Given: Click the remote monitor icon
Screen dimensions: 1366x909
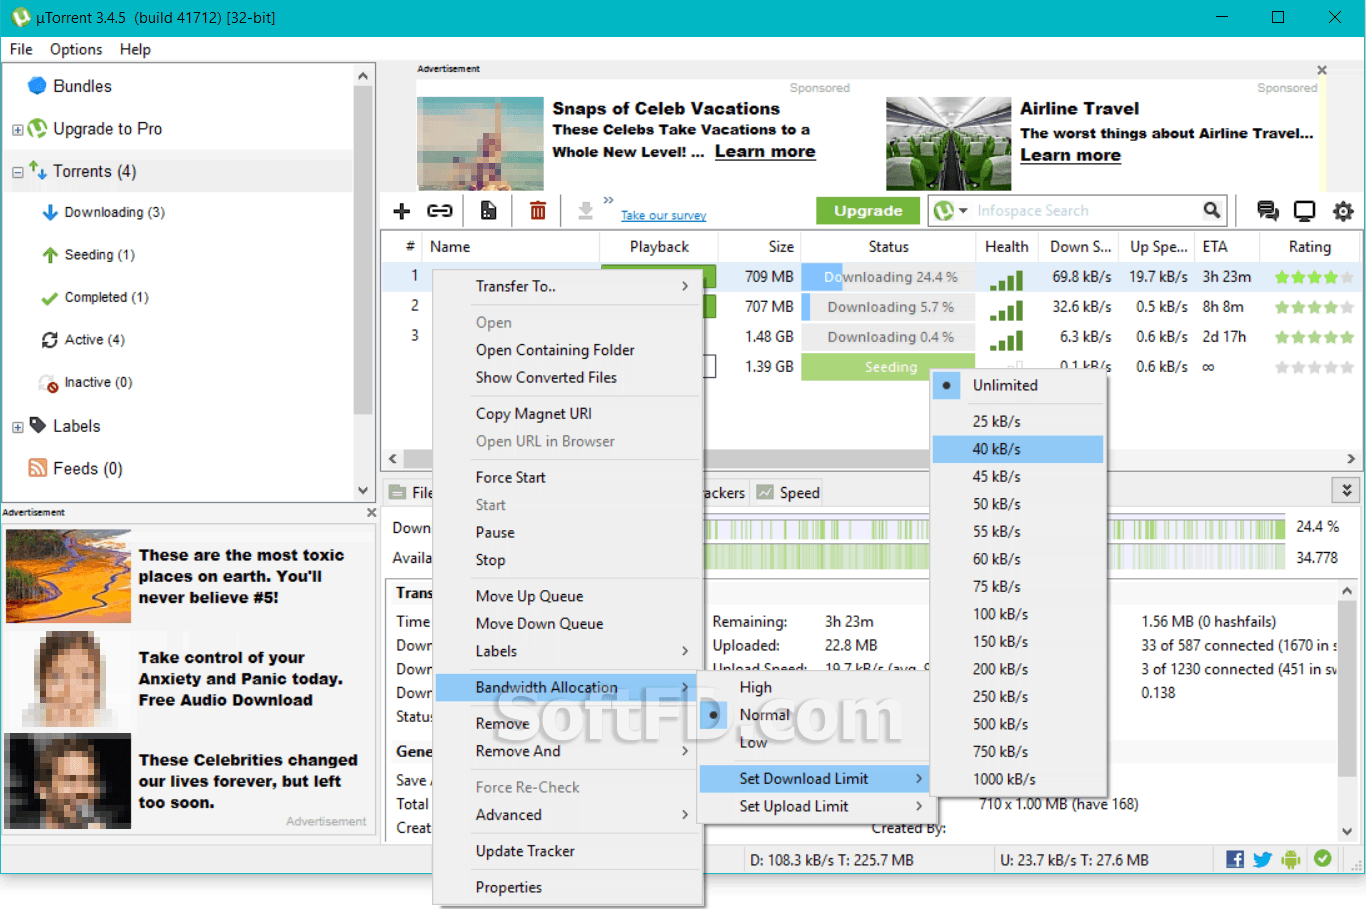Looking at the screenshot, I should pos(1305,211).
